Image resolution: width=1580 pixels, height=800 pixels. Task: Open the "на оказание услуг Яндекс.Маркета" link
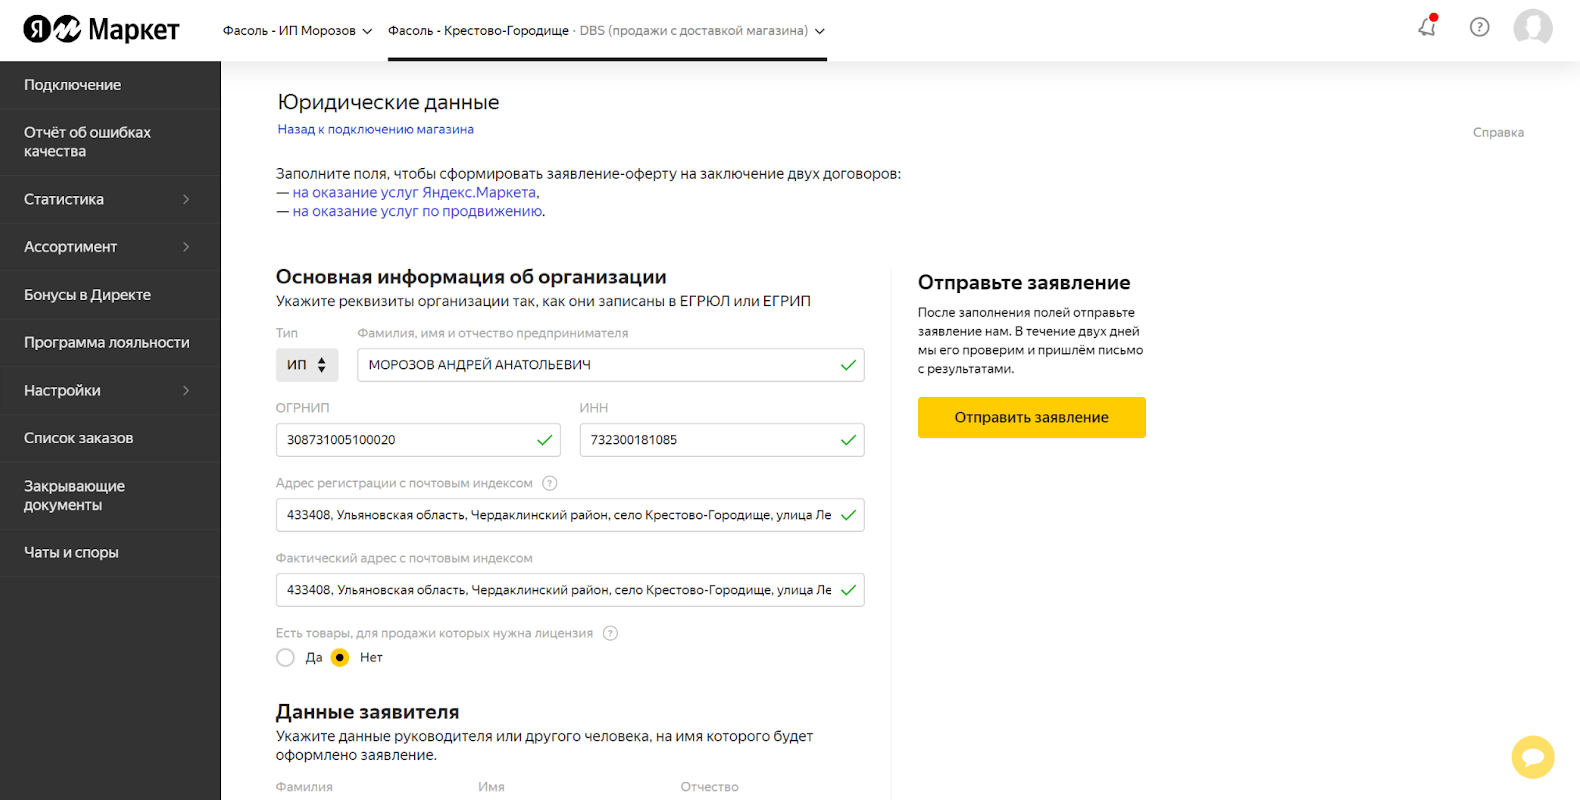coord(415,192)
